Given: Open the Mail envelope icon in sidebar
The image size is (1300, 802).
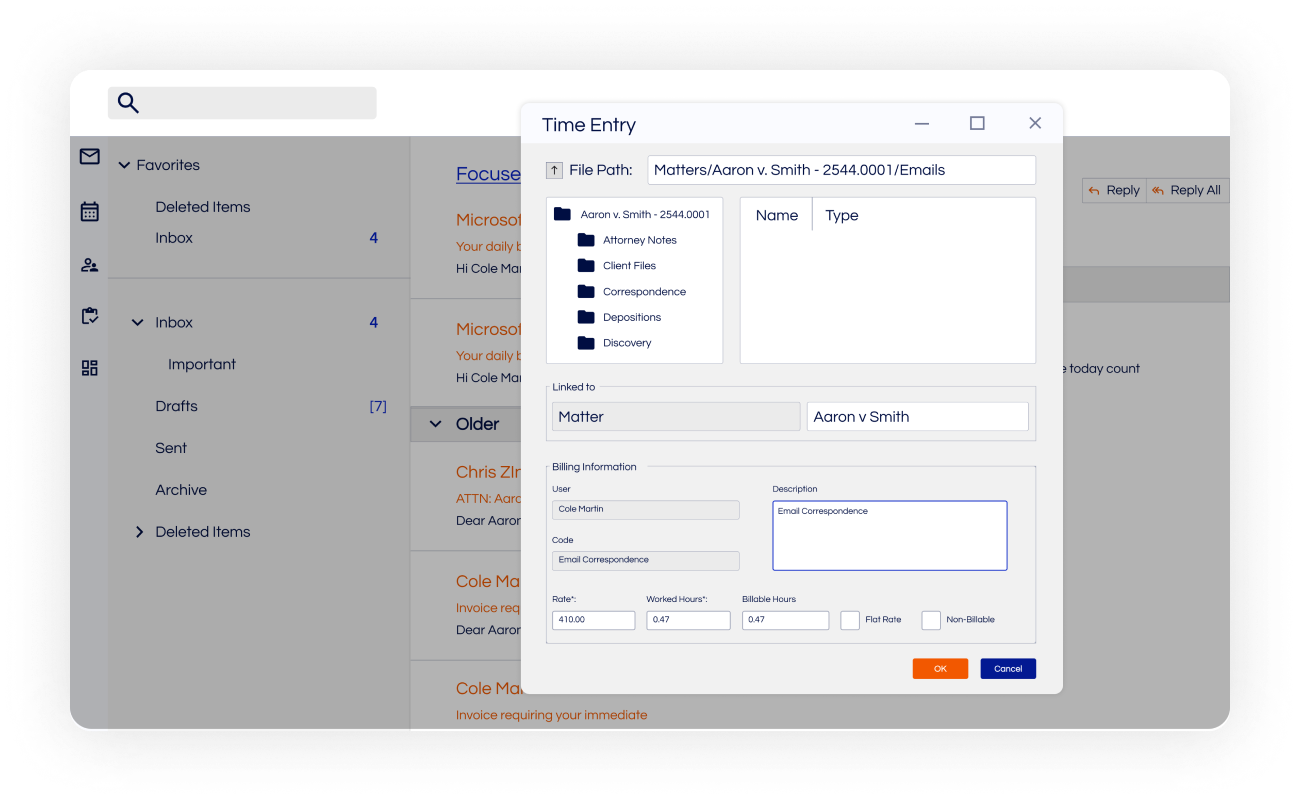Looking at the screenshot, I should (x=89, y=157).
